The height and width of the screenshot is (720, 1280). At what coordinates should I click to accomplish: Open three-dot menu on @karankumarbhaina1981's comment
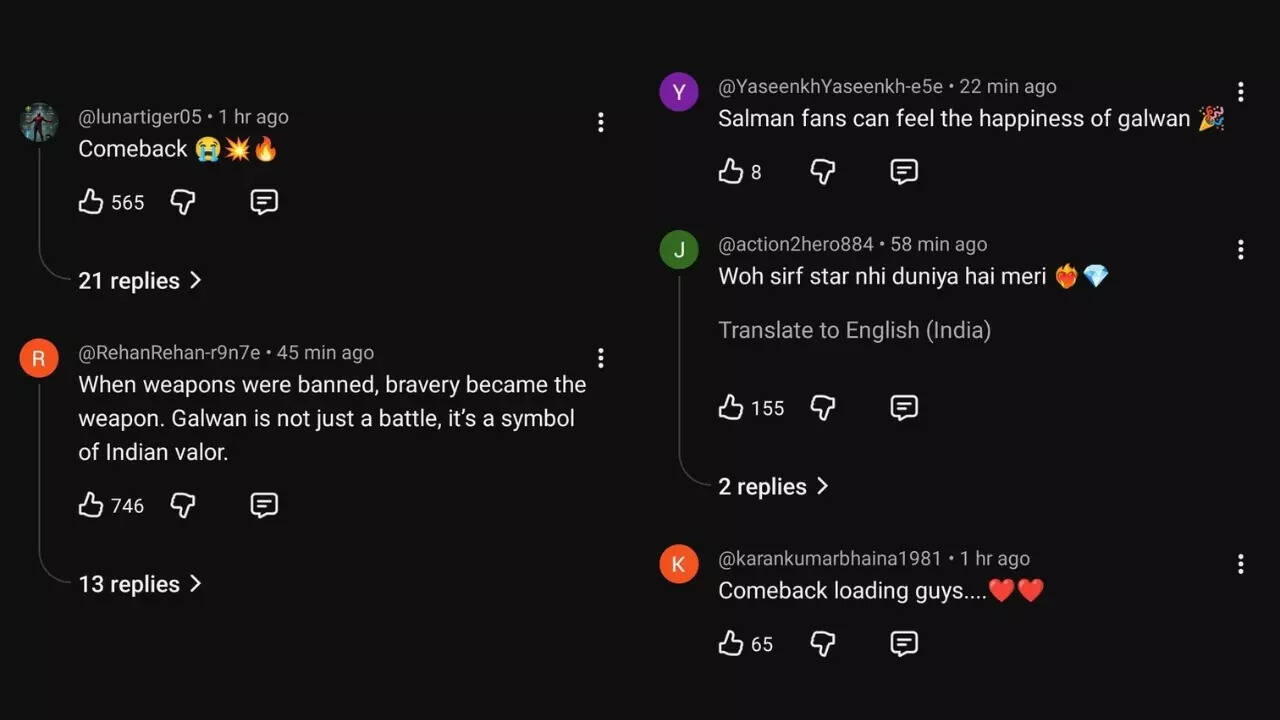click(x=1240, y=564)
